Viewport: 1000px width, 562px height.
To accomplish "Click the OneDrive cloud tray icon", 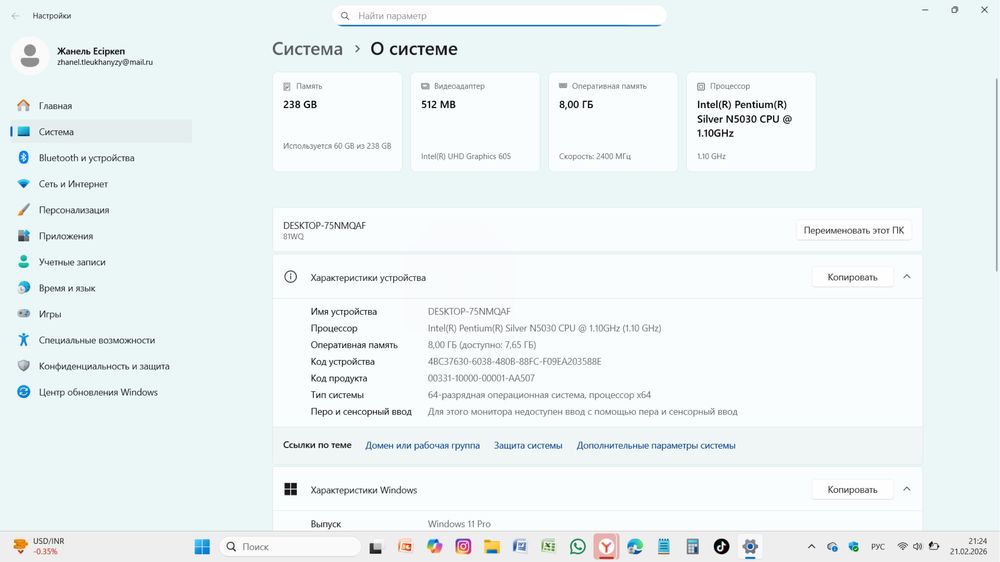I will coord(832,547).
